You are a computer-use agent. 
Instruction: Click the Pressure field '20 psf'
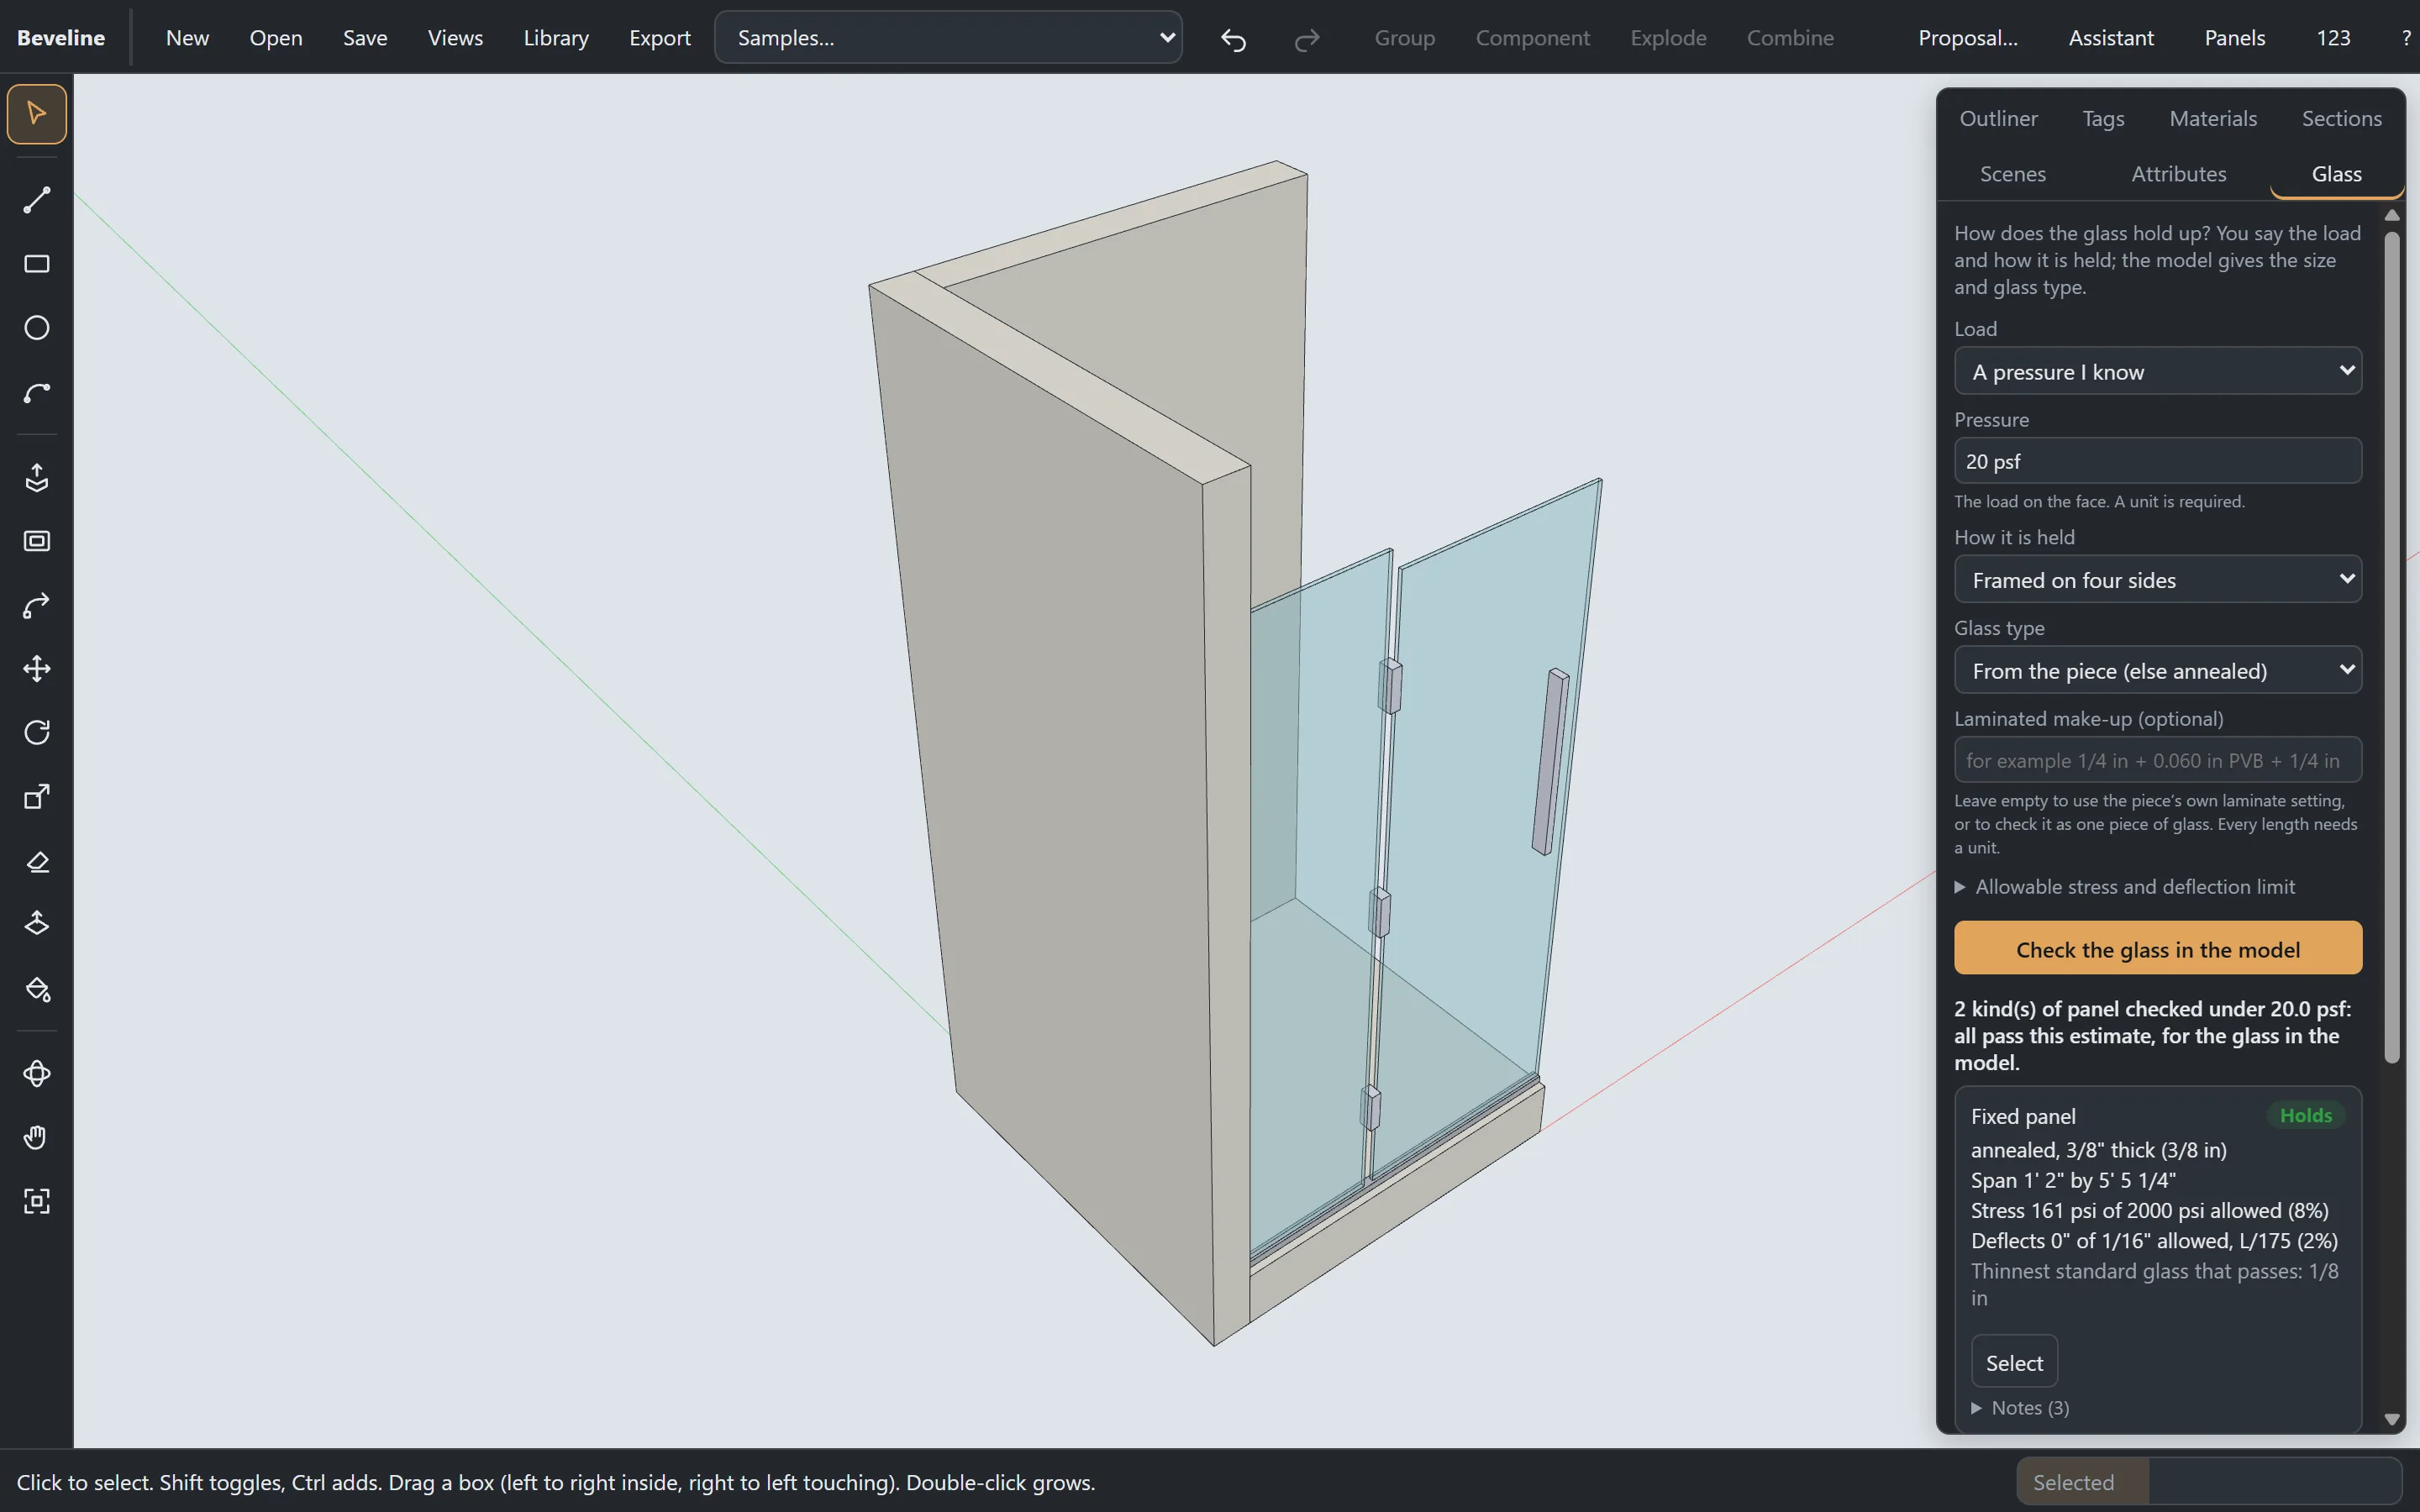point(2158,461)
